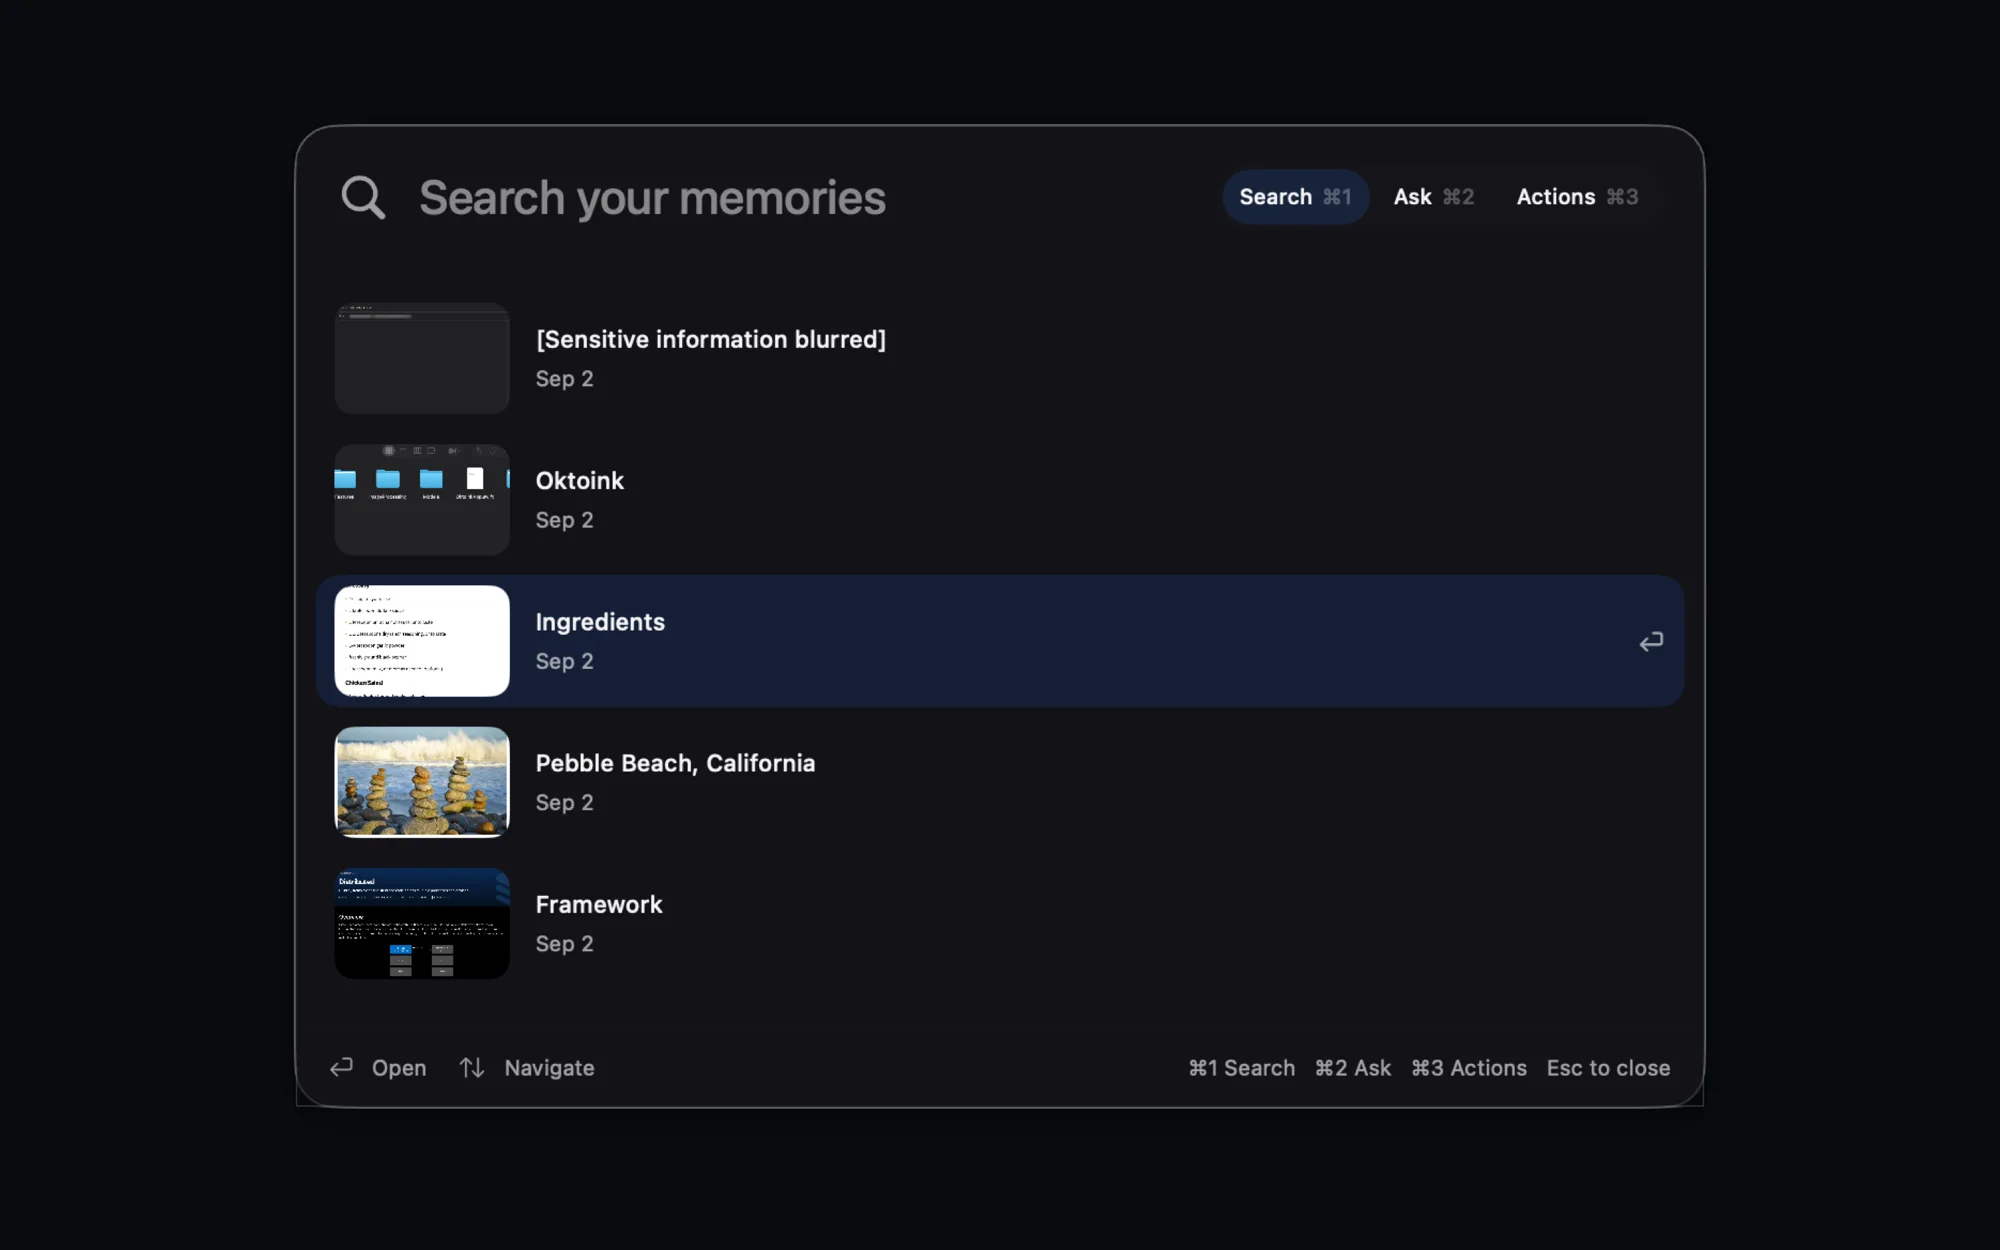Open the Oktoink memory
Viewport: 2000px width, 1250px height.
pyautogui.click(x=1000, y=500)
